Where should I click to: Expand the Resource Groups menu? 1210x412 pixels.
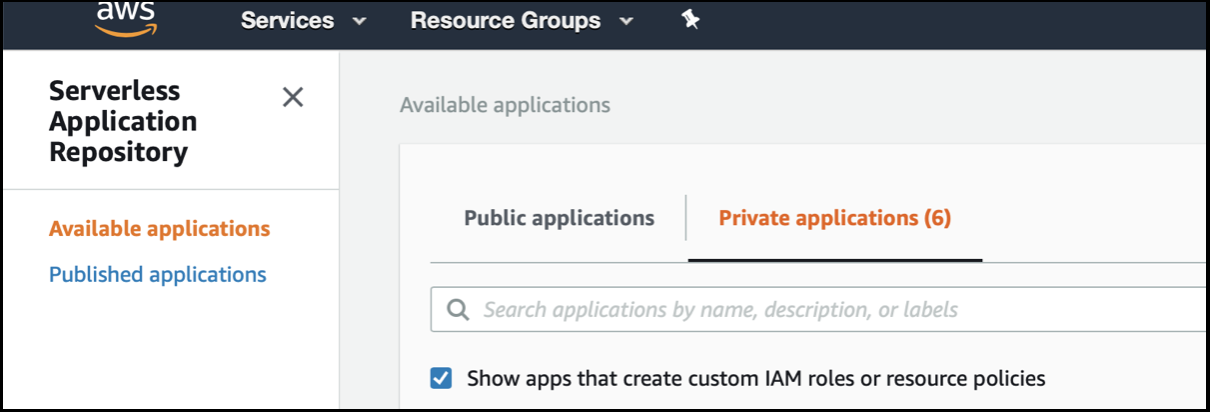tap(521, 20)
